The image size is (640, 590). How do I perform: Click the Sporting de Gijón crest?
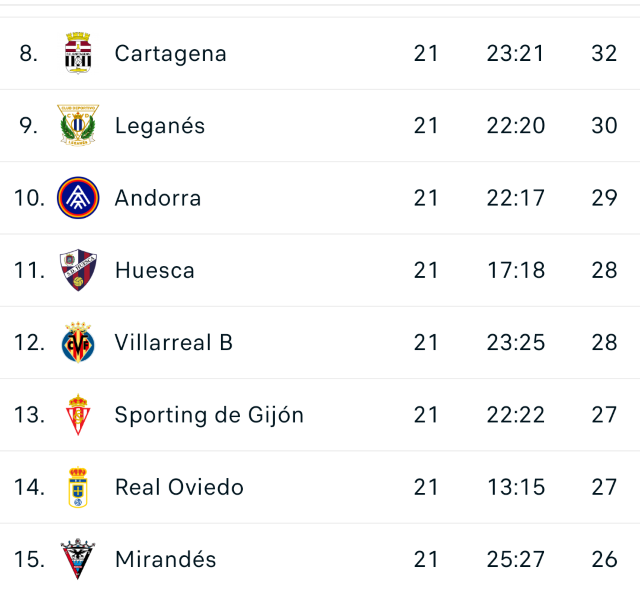pos(78,415)
